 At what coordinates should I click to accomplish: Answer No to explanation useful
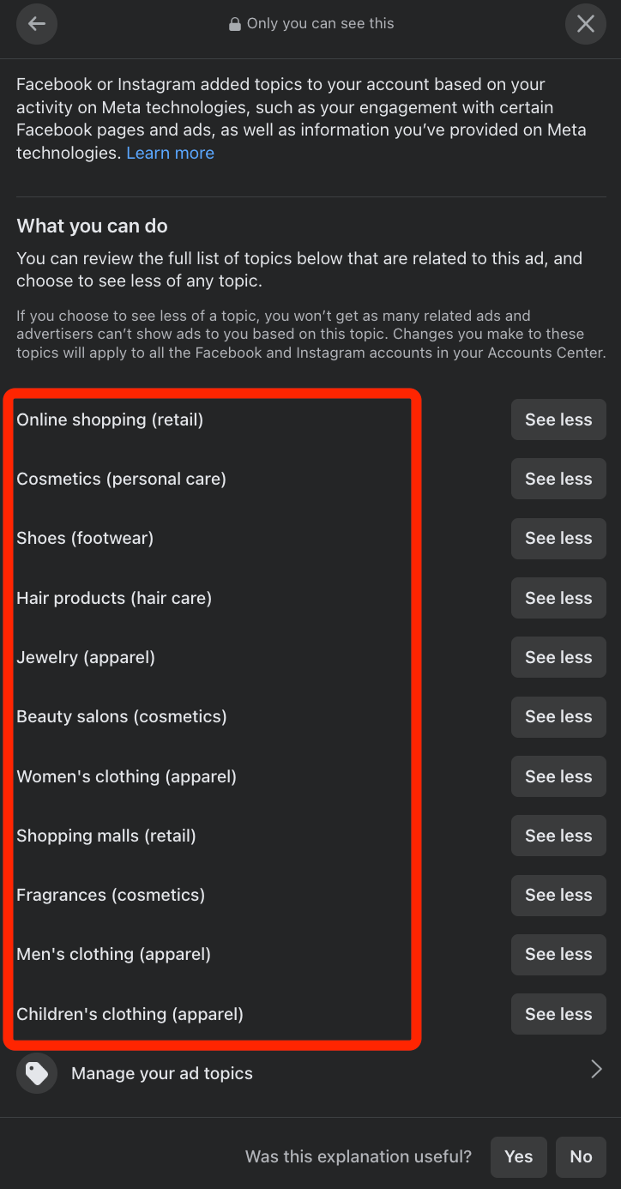click(x=581, y=1157)
